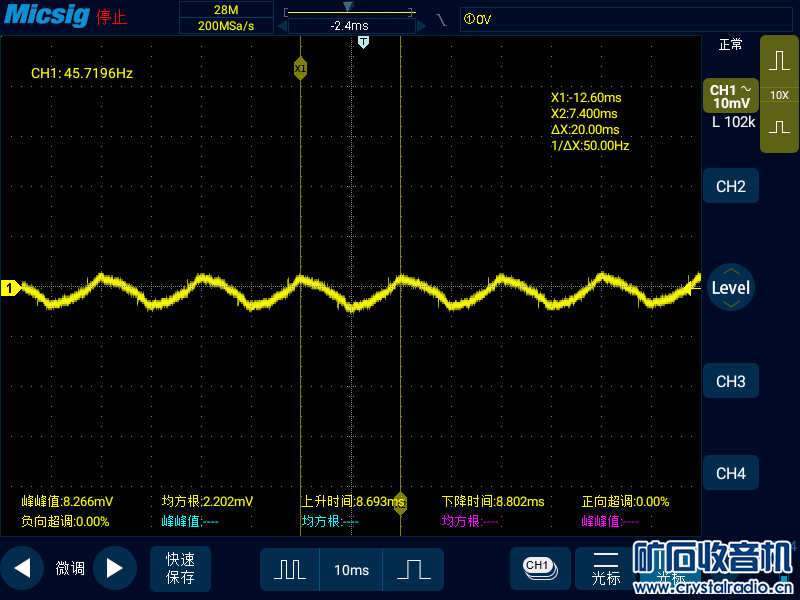Open the CH1 channel selector icon at bottom

click(x=539, y=567)
